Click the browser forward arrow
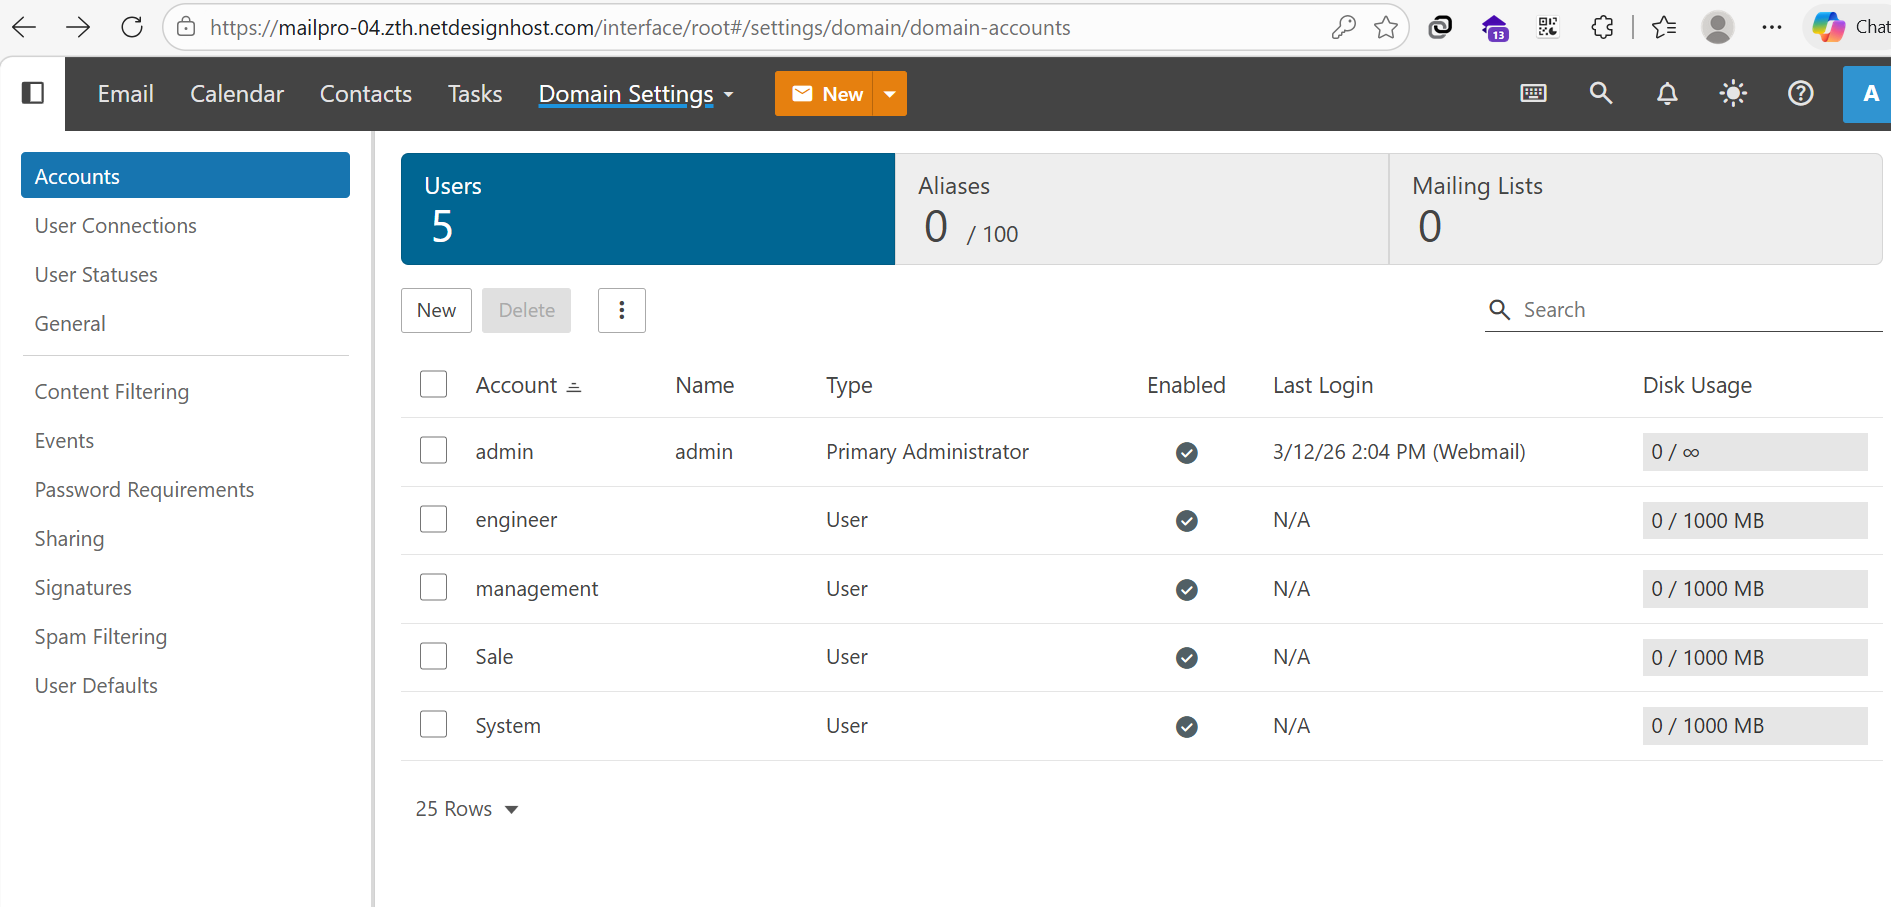The image size is (1891, 907). click(x=78, y=27)
